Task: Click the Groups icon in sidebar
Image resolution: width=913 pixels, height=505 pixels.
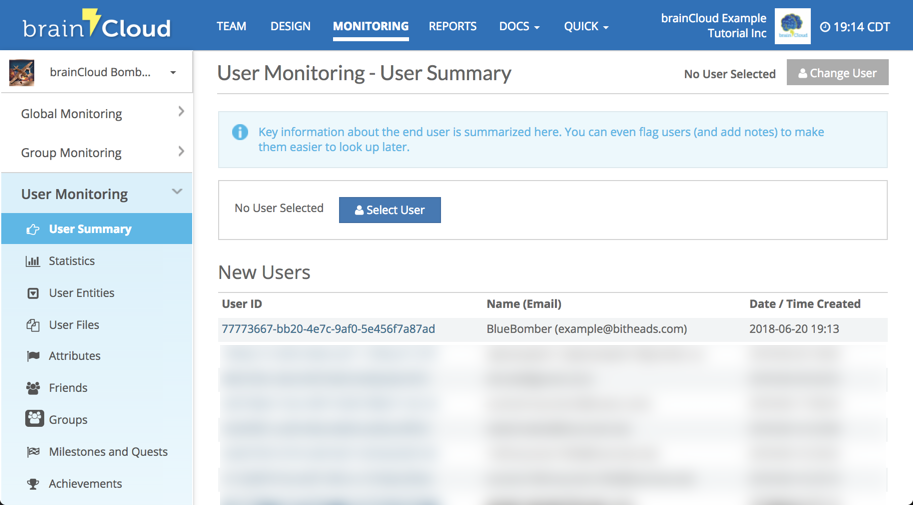Action: point(34,419)
